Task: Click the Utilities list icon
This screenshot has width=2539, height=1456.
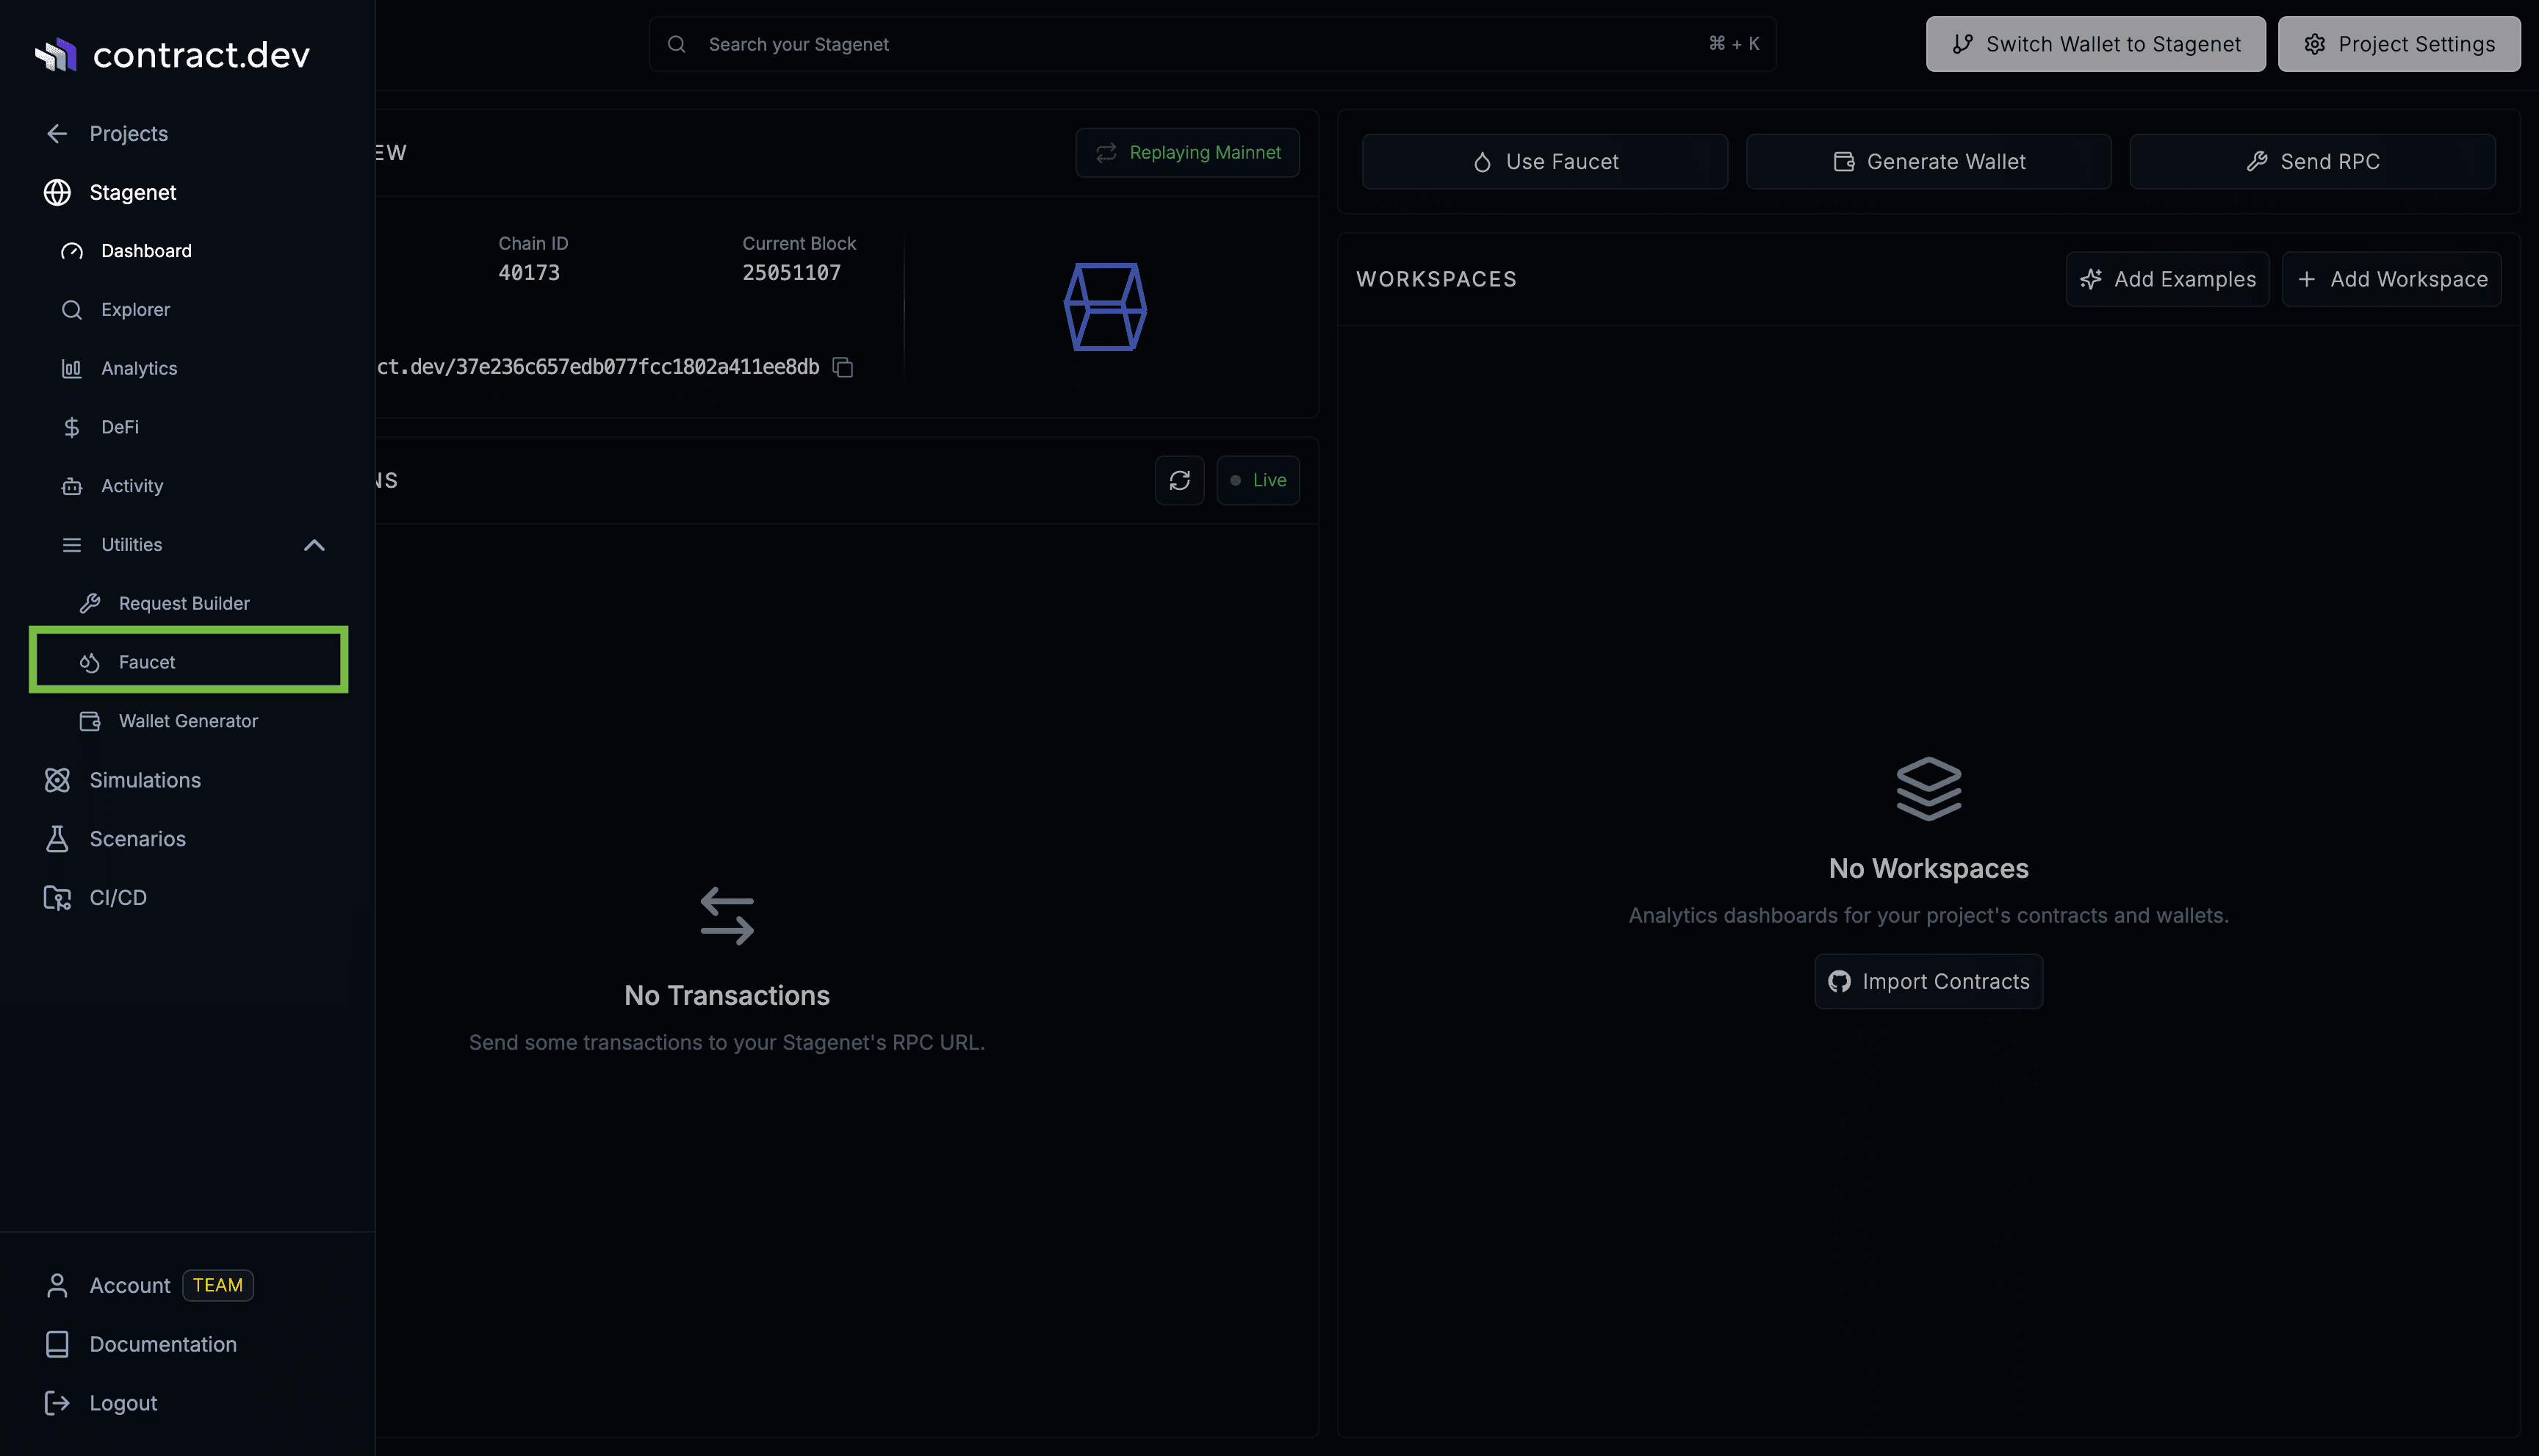Action: [72, 545]
